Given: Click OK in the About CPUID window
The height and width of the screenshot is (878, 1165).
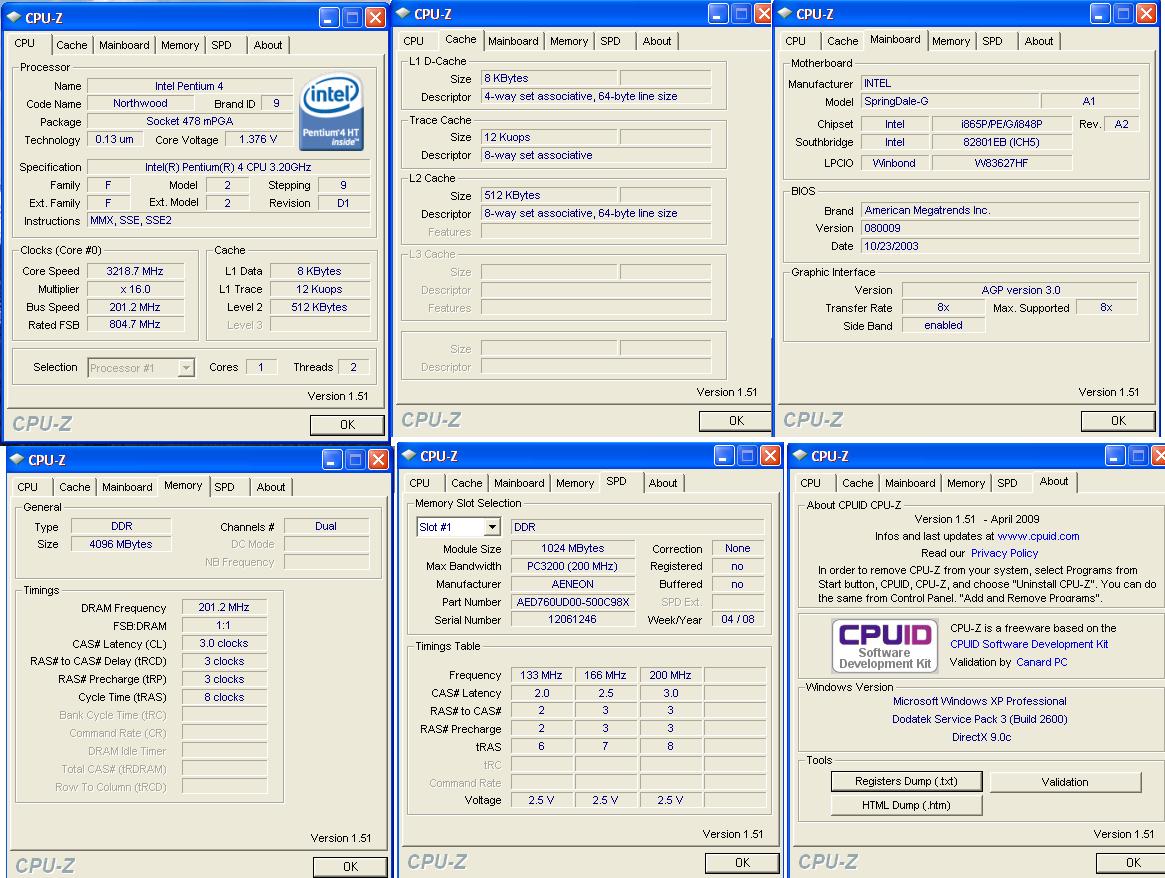Looking at the screenshot, I should pos(1133,863).
